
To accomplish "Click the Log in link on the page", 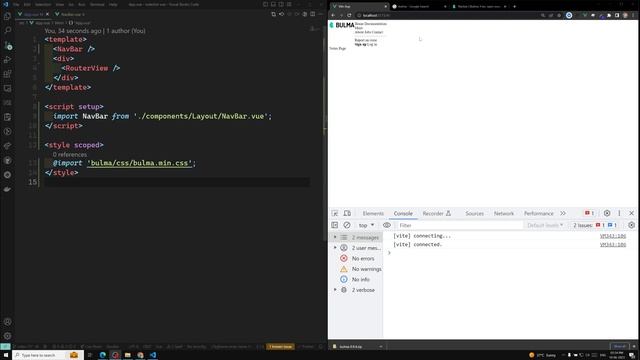I will pos(372,44).
